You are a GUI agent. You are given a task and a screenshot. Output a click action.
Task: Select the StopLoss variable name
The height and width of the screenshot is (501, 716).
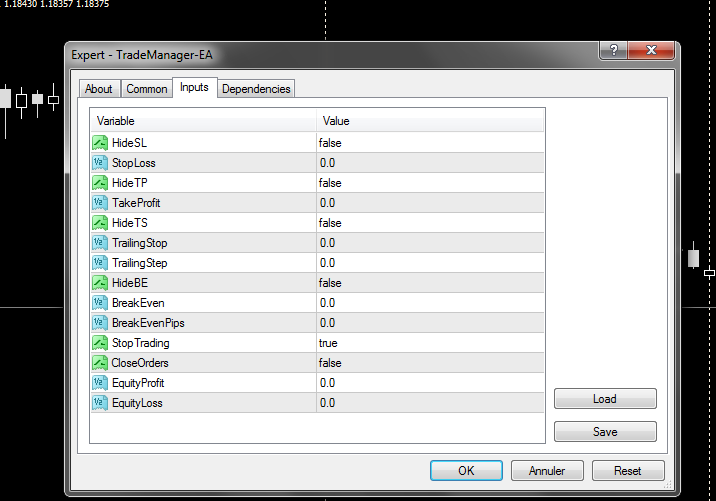pos(134,163)
